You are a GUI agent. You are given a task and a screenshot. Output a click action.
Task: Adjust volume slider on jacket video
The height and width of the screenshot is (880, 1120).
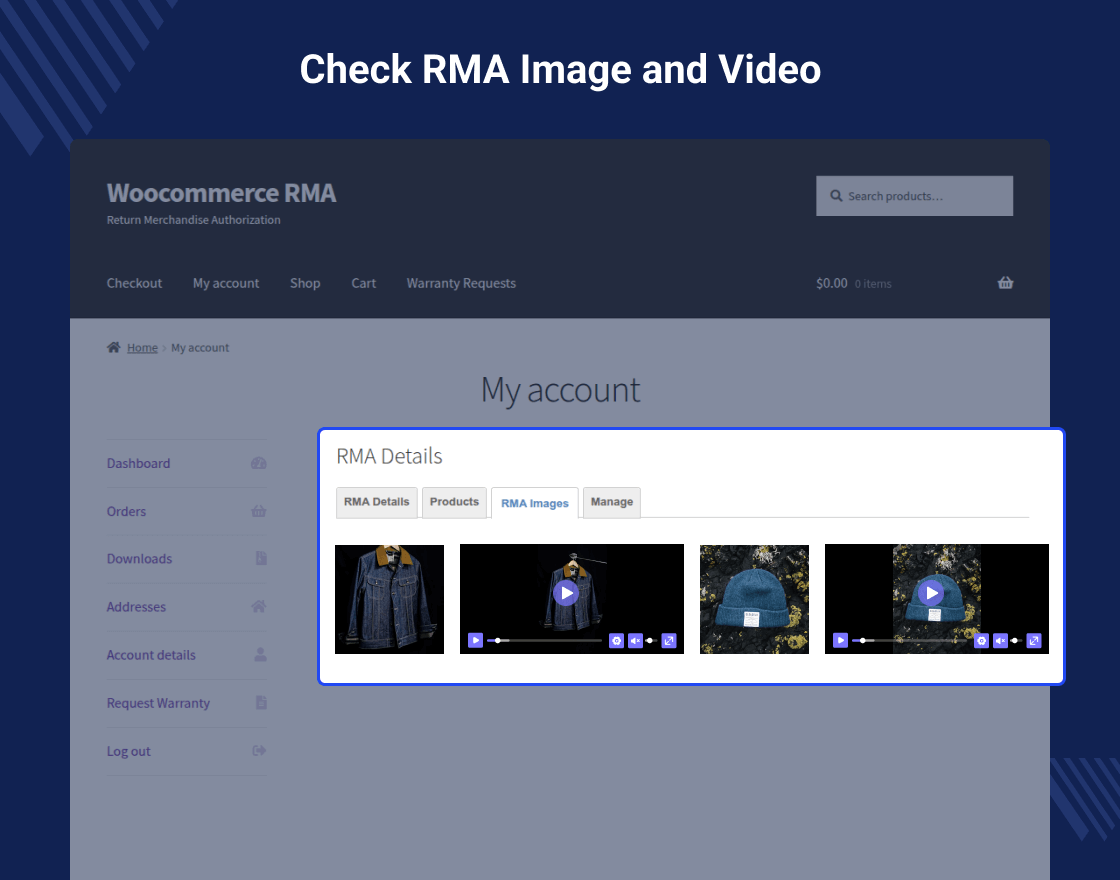pyautogui.click(x=651, y=641)
